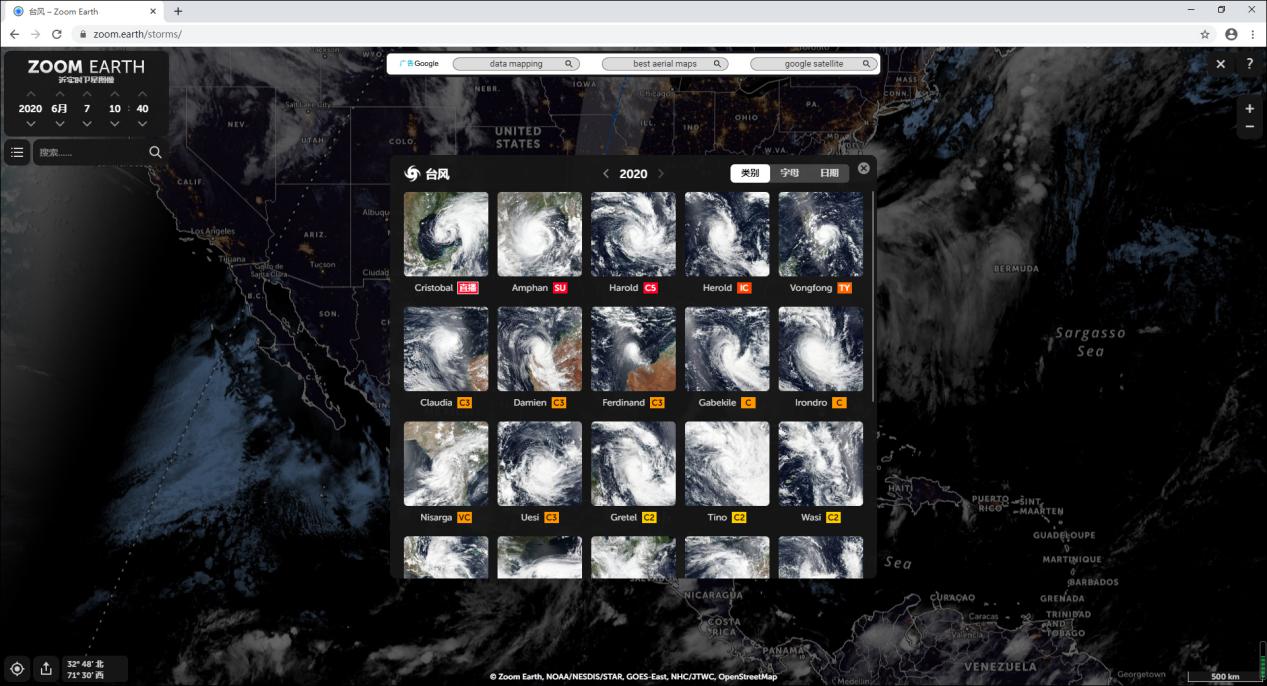Open the Uesi storm thumbnail
Viewport: 1267px width, 686px height.
tap(539, 464)
